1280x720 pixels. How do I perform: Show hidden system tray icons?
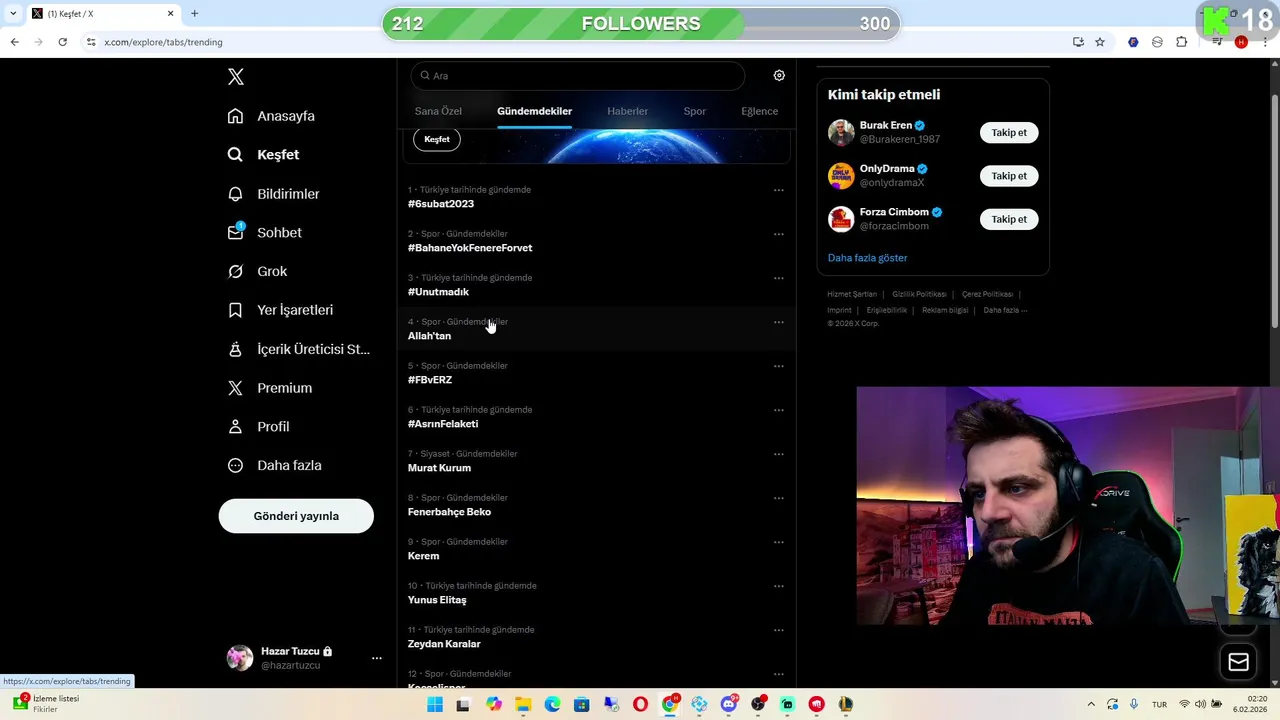1091,704
